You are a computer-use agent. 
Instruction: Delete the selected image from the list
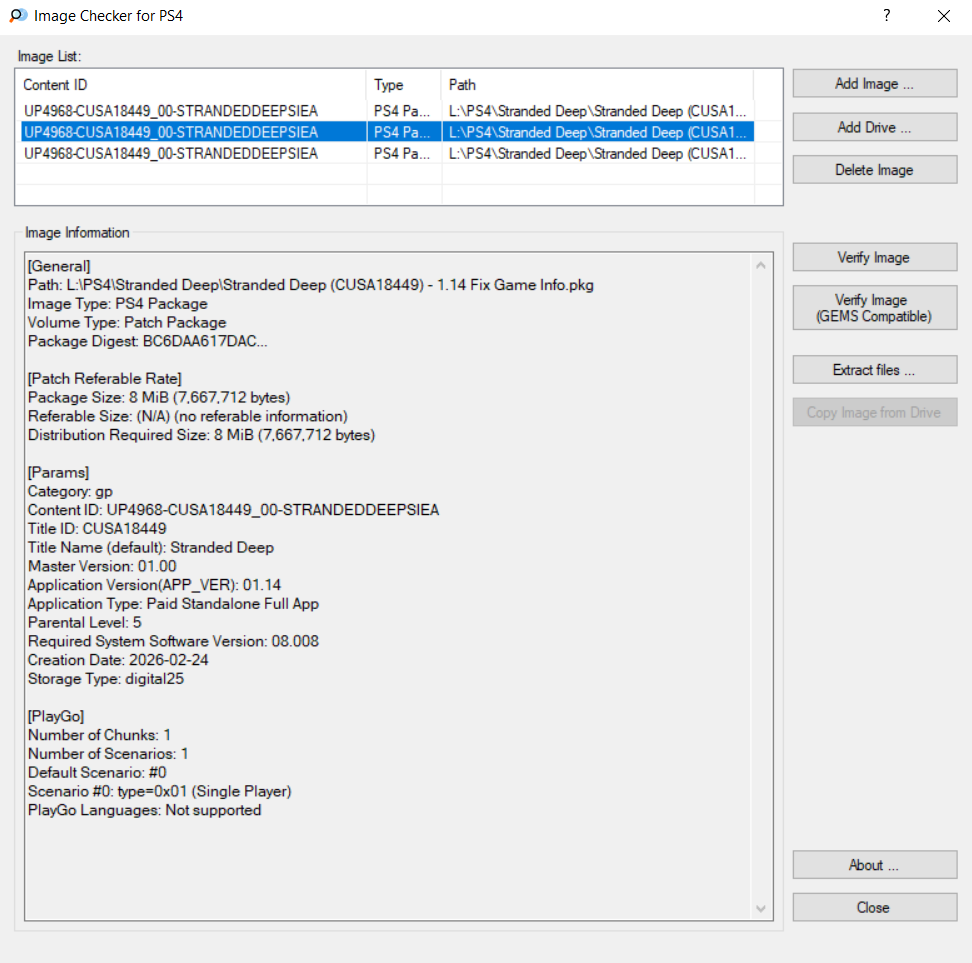tap(874, 170)
